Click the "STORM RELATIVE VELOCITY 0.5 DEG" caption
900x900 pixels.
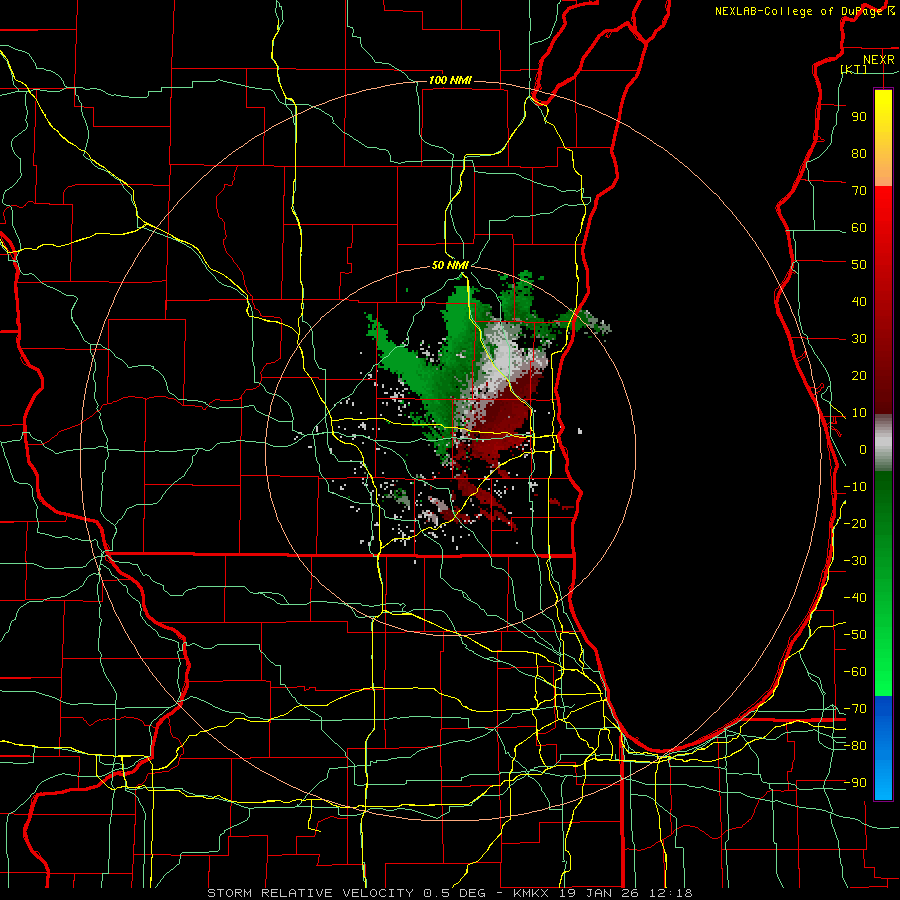point(346,893)
